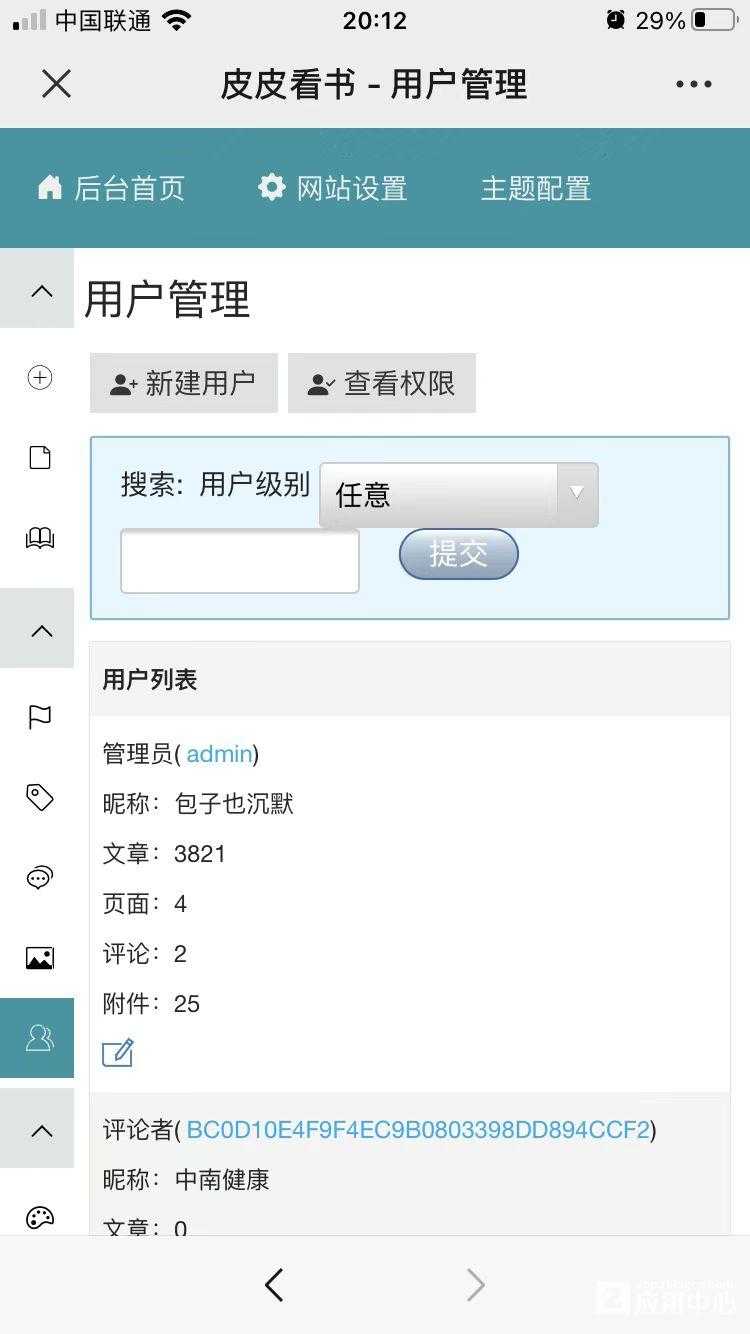This screenshot has width=750, height=1334.
Task: Focus the user search text field
Action: click(240, 561)
